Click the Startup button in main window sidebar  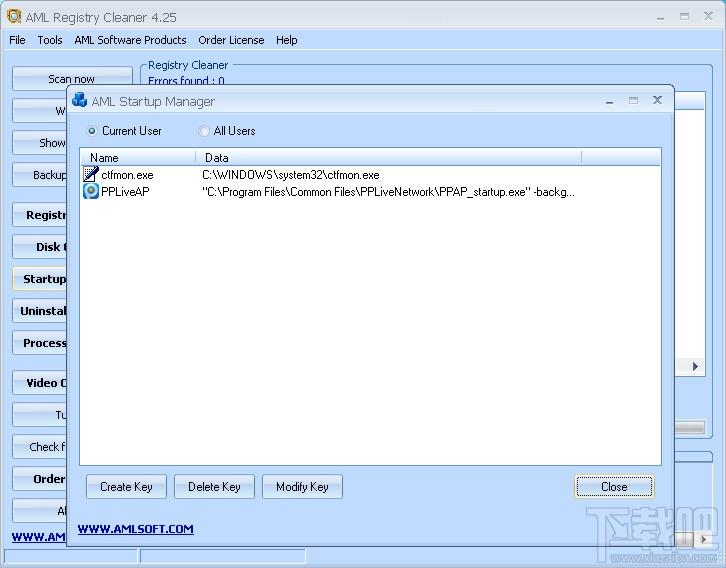click(x=40, y=279)
